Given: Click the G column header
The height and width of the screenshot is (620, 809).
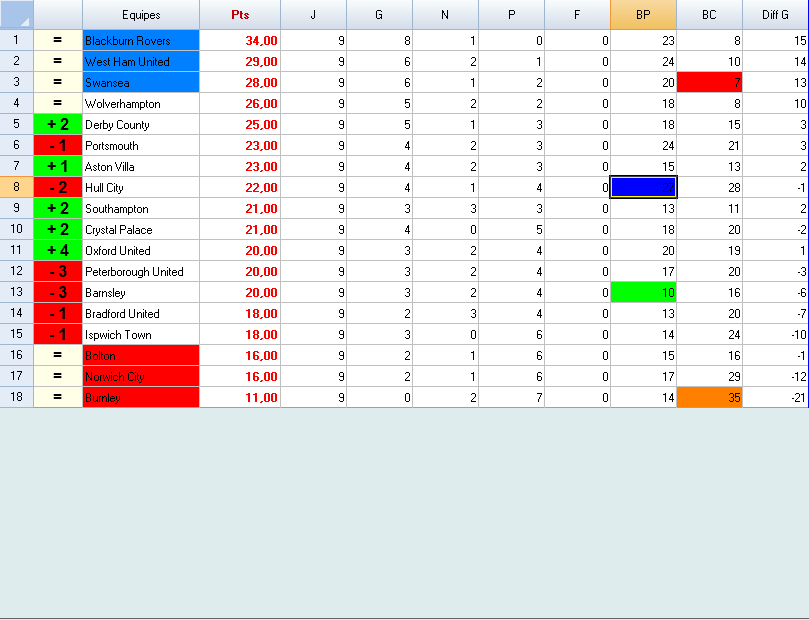Looking at the screenshot, I should click(379, 14).
